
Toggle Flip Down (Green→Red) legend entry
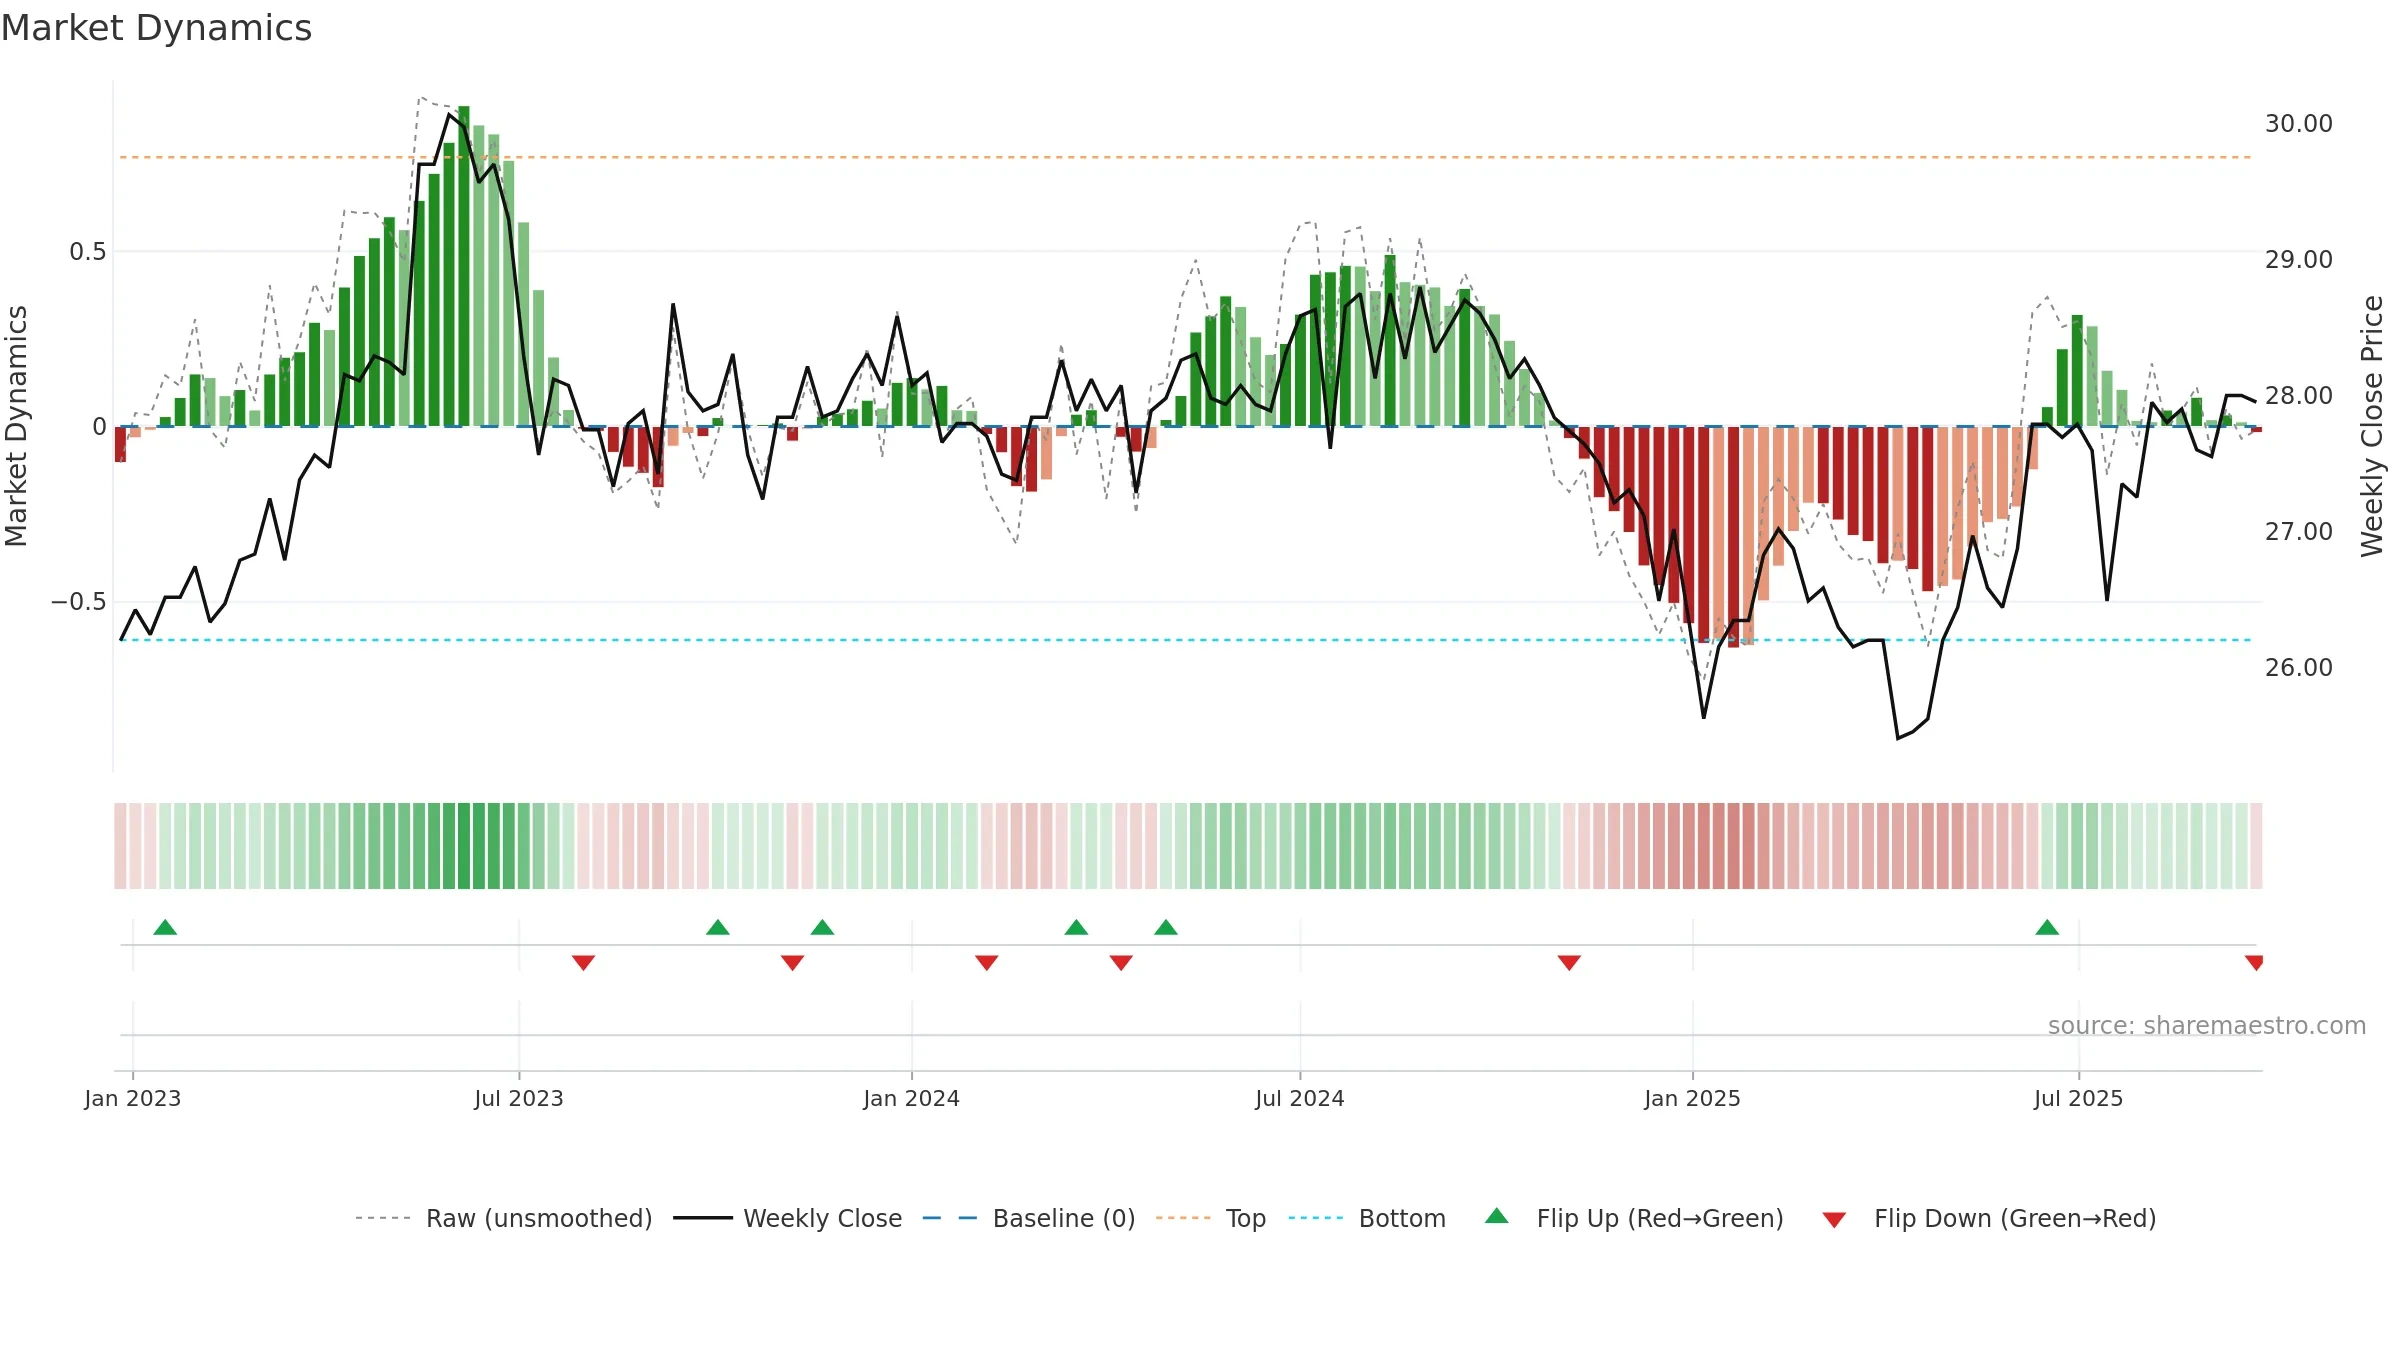[x=1989, y=1218]
